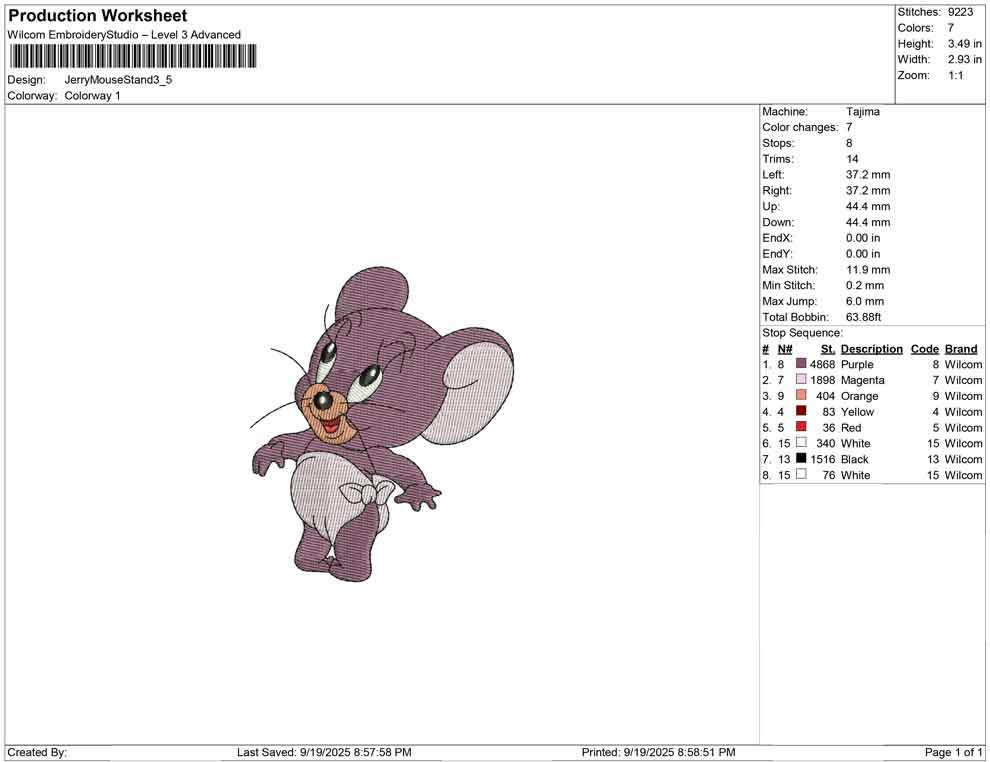Click the Zoom value '1:1'
This screenshot has height=762, width=990.
955,75
